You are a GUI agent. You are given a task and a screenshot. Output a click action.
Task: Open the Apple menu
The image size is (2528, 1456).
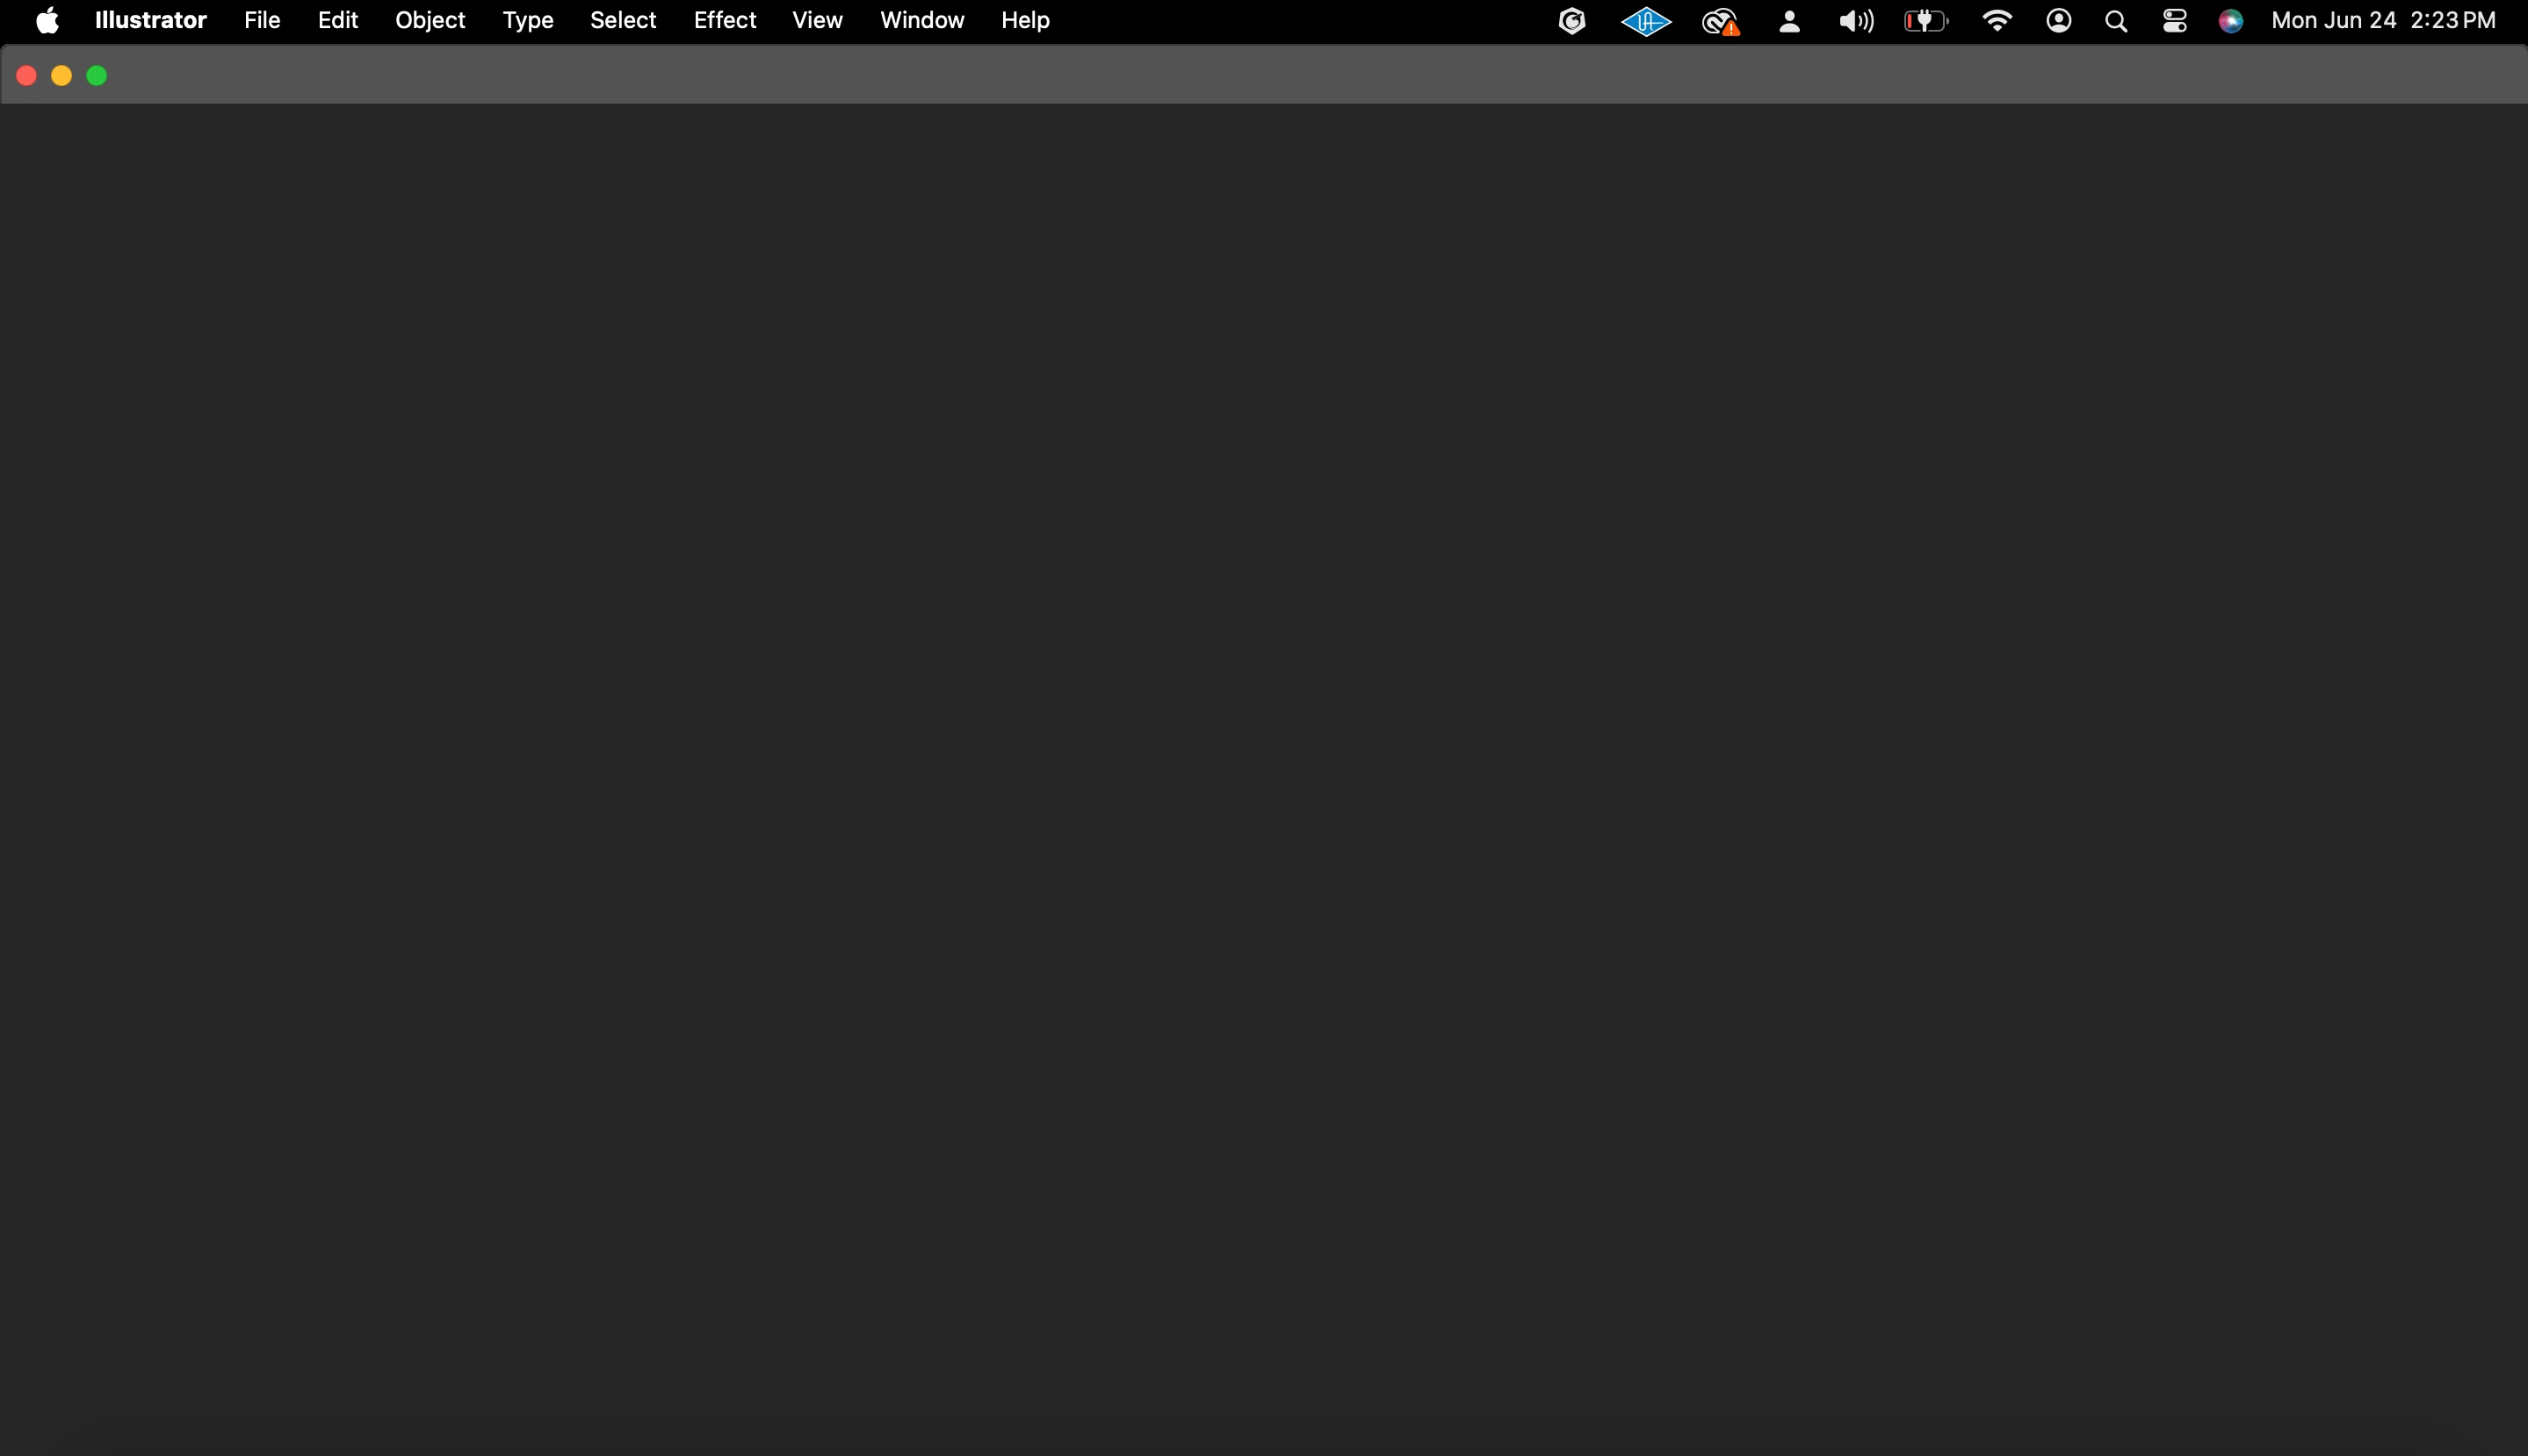[x=47, y=21]
